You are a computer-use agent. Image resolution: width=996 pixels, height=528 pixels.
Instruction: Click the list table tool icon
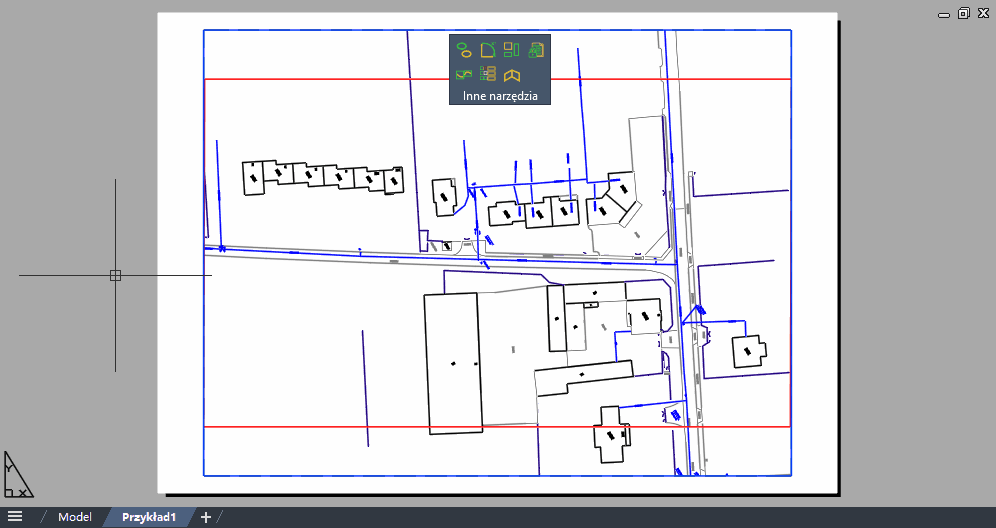(x=488, y=74)
